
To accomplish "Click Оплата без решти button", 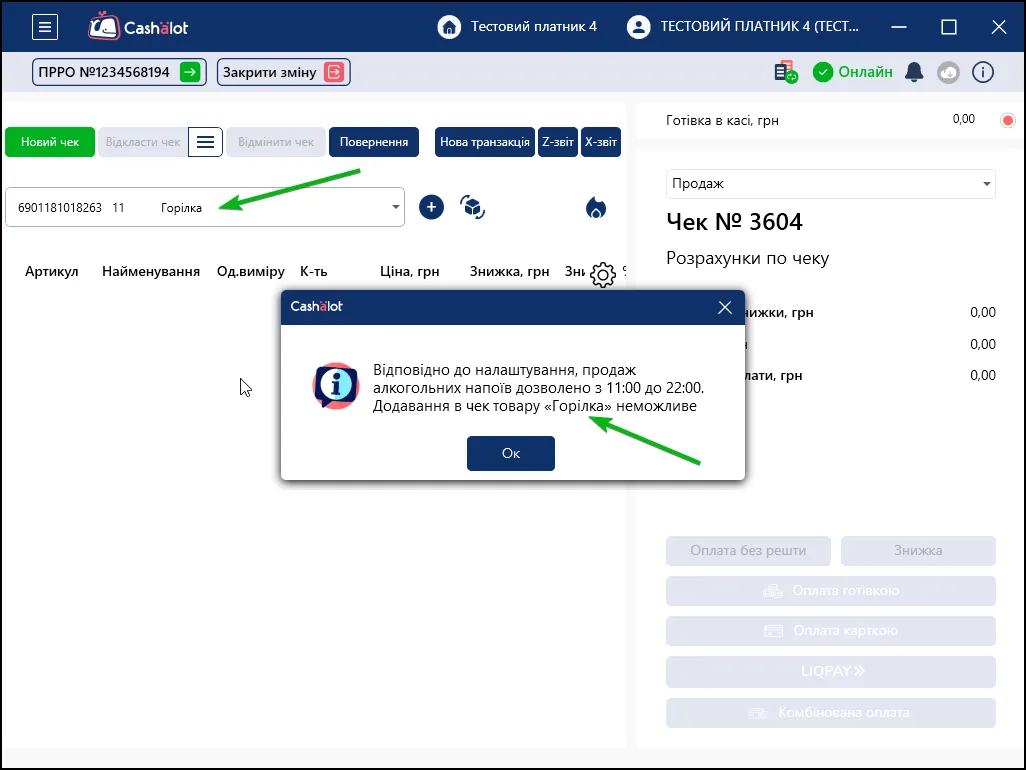I will coord(749,551).
